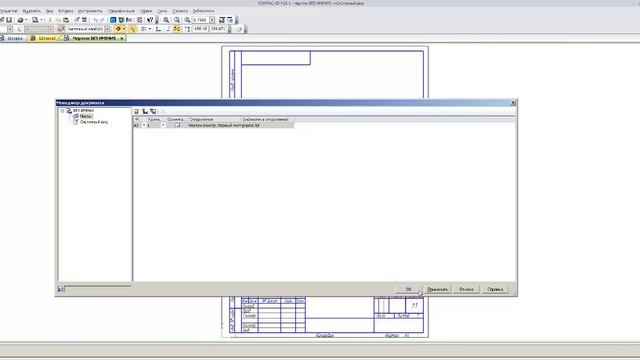
Task: Open the Окно menu
Action: pos(162,11)
